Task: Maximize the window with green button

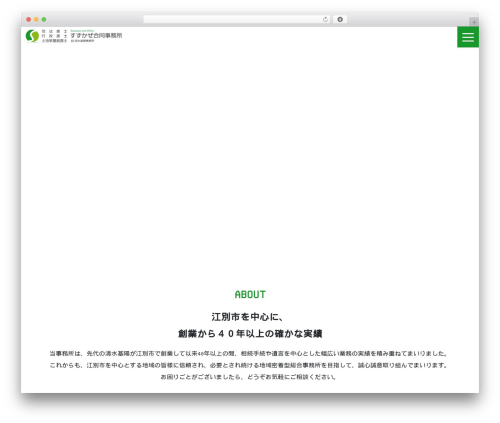Action: [44, 20]
